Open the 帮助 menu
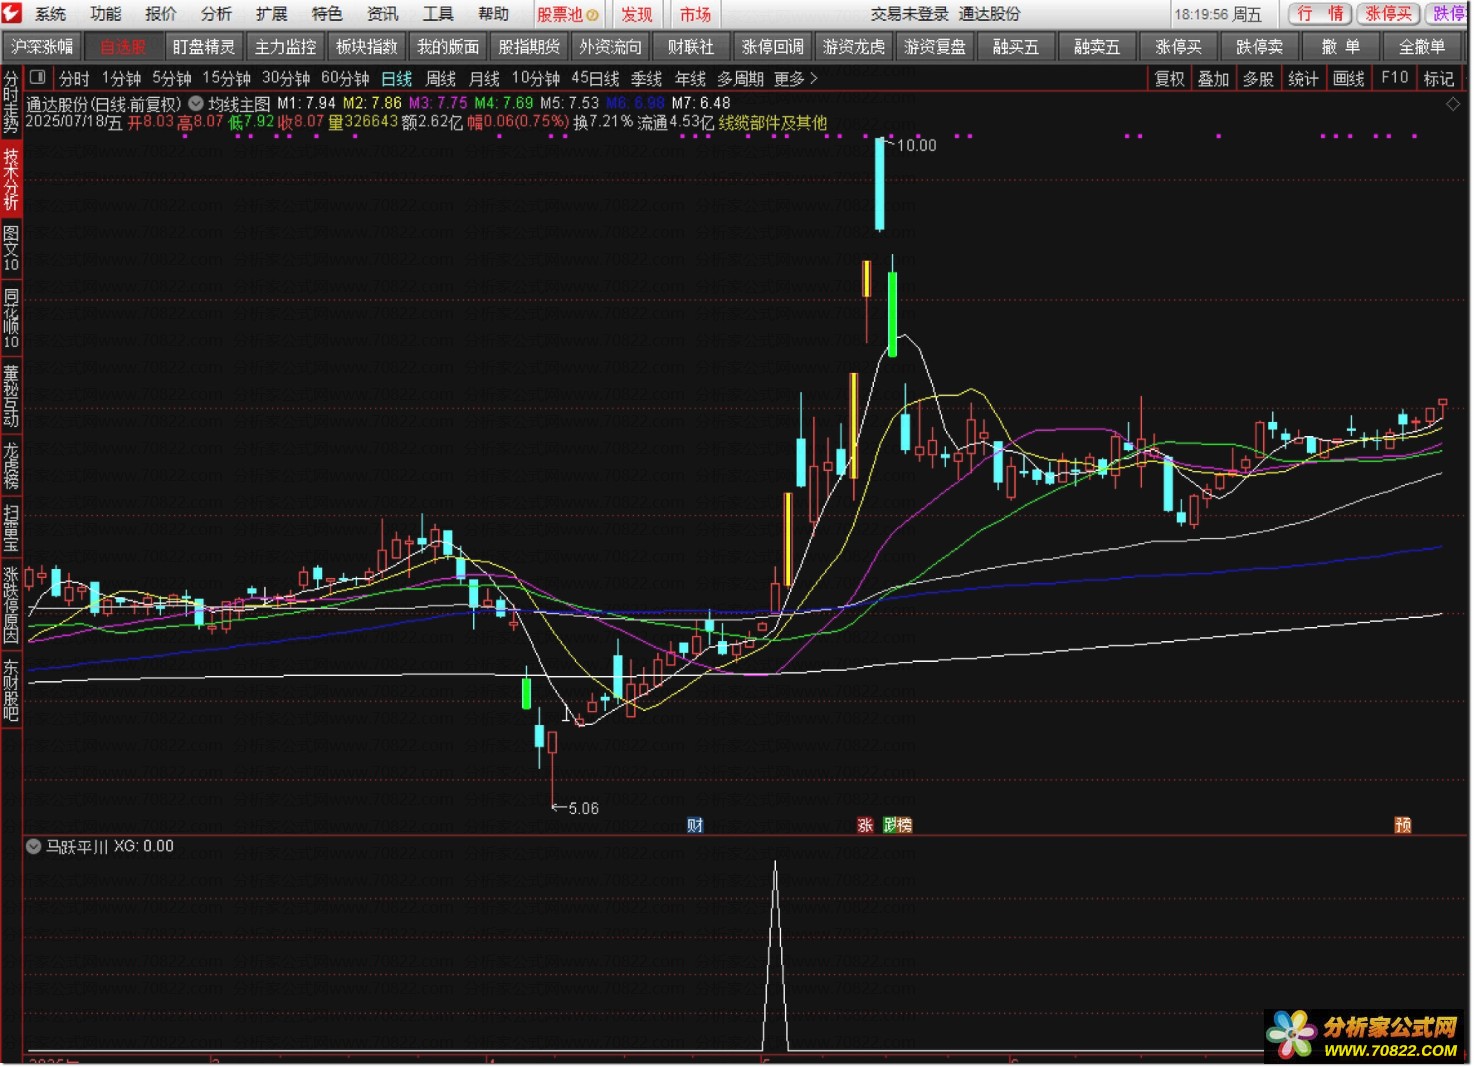This screenshot has height=1067, width=1474. (493, 14)
